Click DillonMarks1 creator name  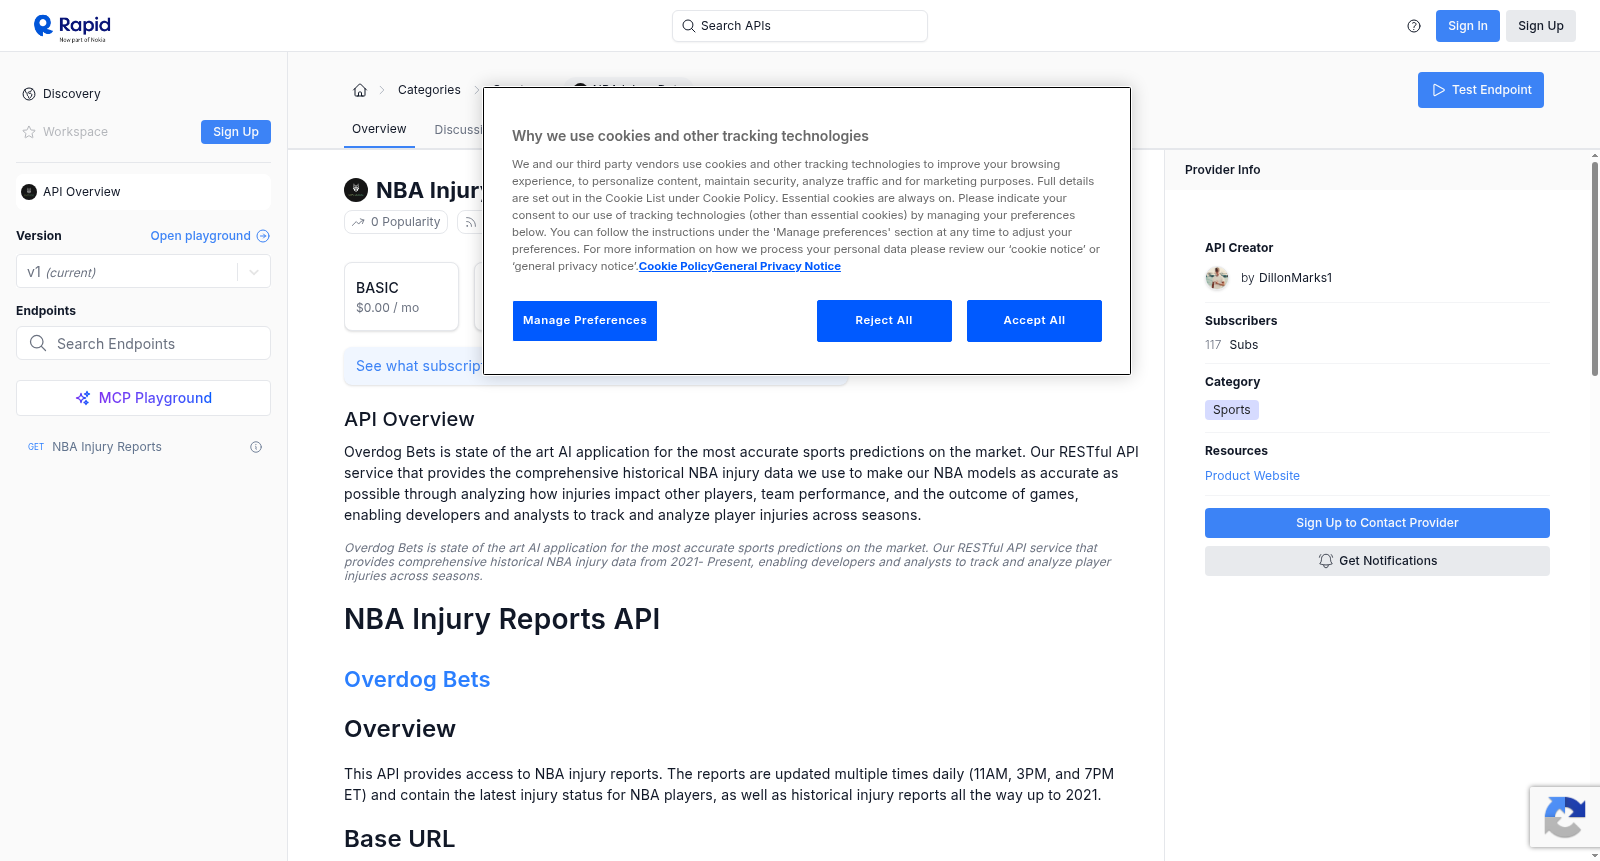[x=1295, y=278]
